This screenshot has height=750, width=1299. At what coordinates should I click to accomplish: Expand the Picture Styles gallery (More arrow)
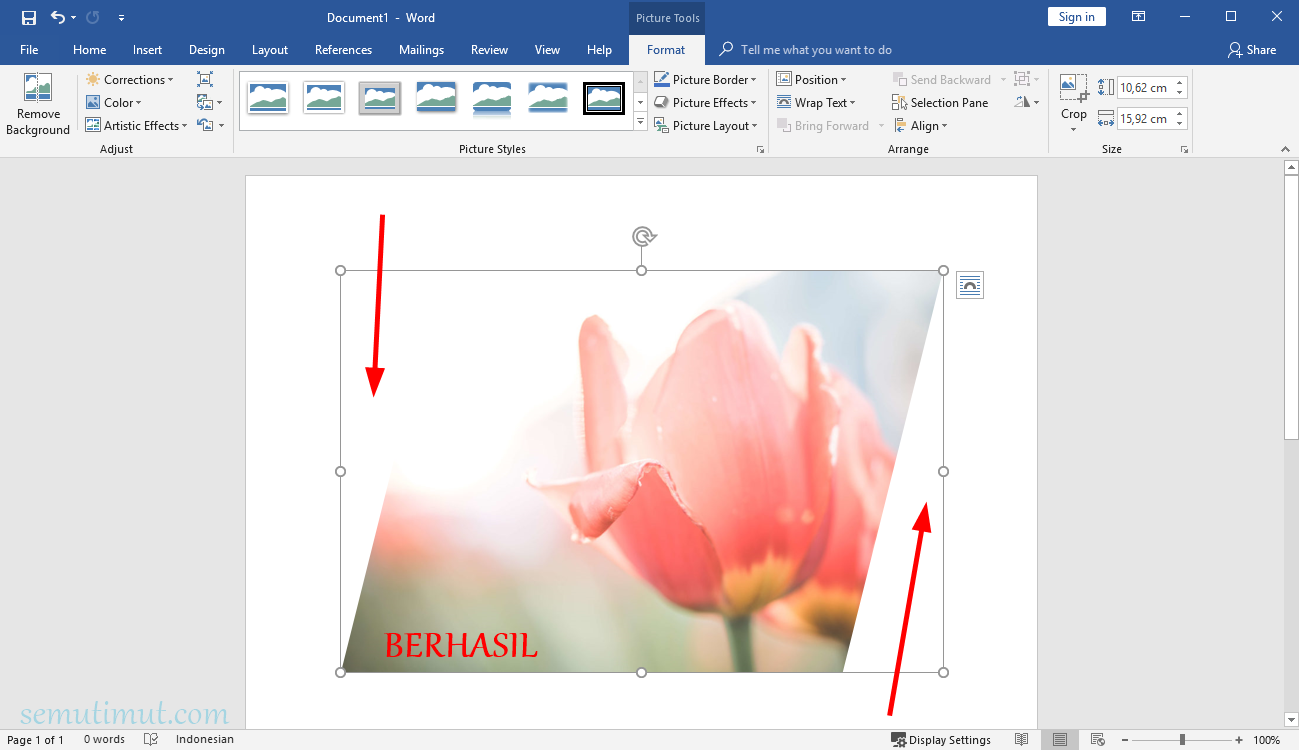pyautogui.click(x=640, y=122)
